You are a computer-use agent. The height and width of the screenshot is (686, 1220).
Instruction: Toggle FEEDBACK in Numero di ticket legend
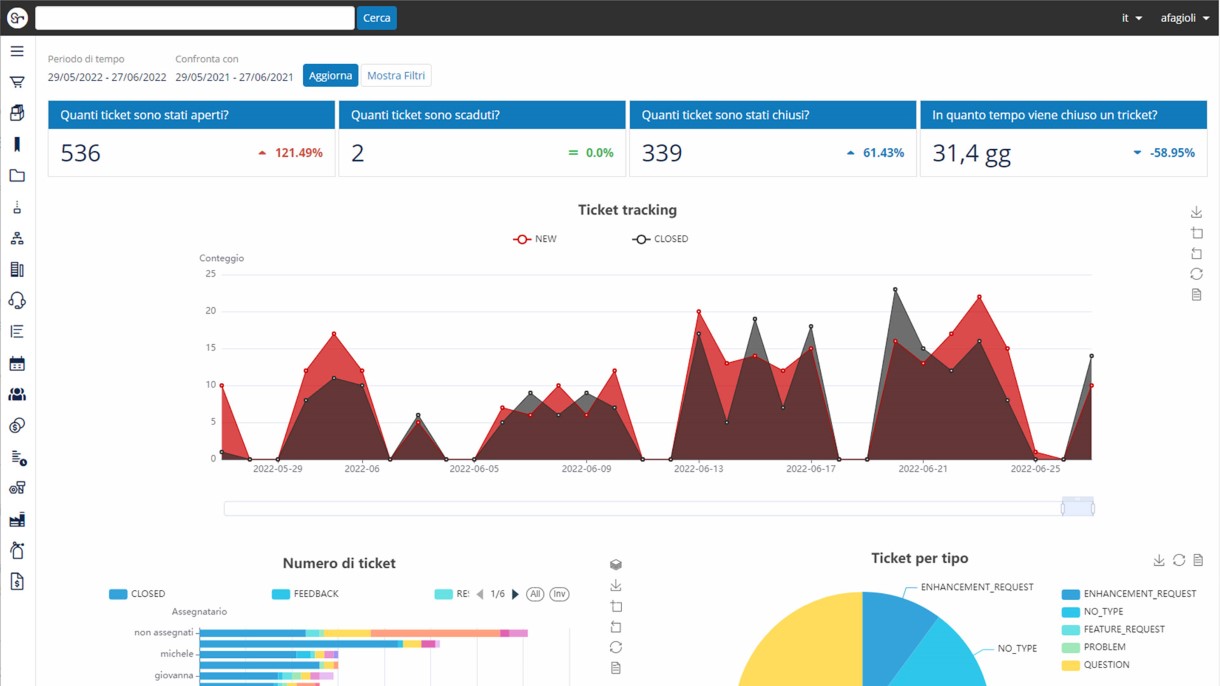pos(305,594)
